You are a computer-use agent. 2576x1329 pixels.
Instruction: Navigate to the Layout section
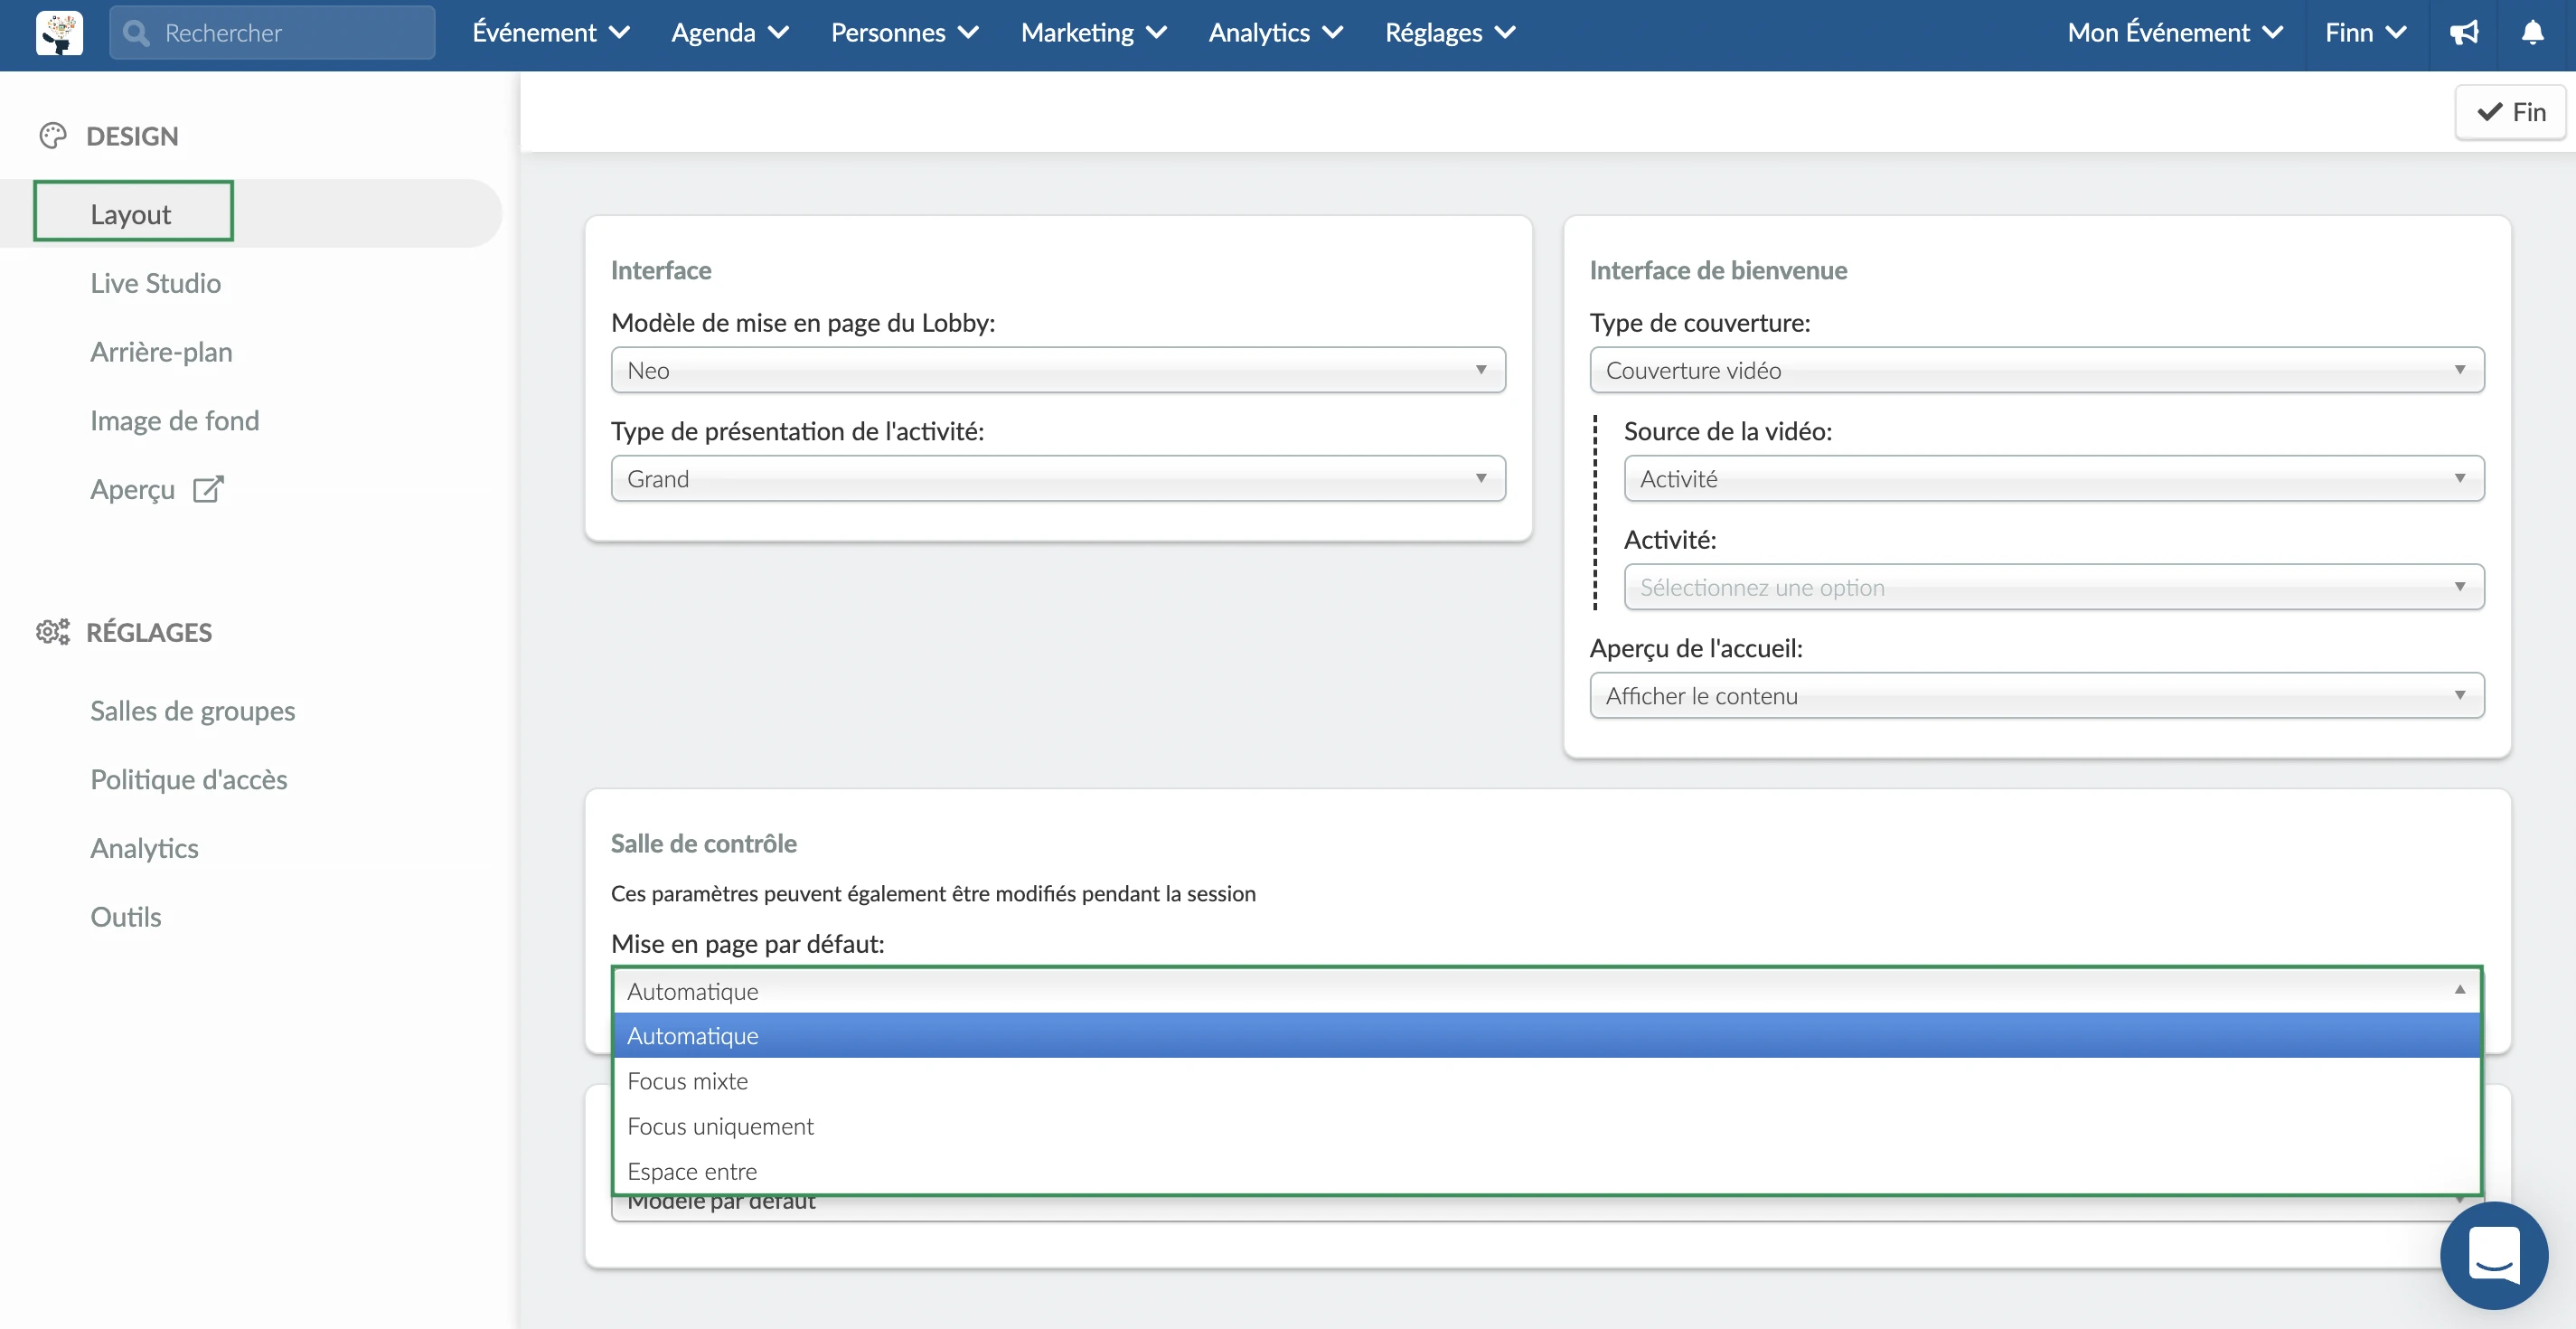(132, 212)
